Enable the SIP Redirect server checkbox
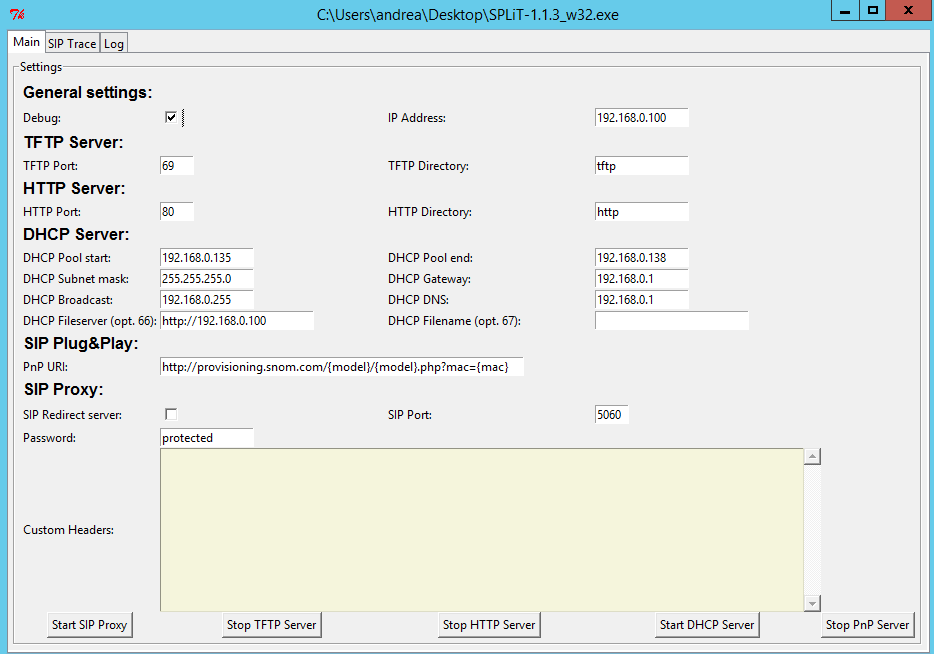Screen dimensions: 934x654 point(171,414)
